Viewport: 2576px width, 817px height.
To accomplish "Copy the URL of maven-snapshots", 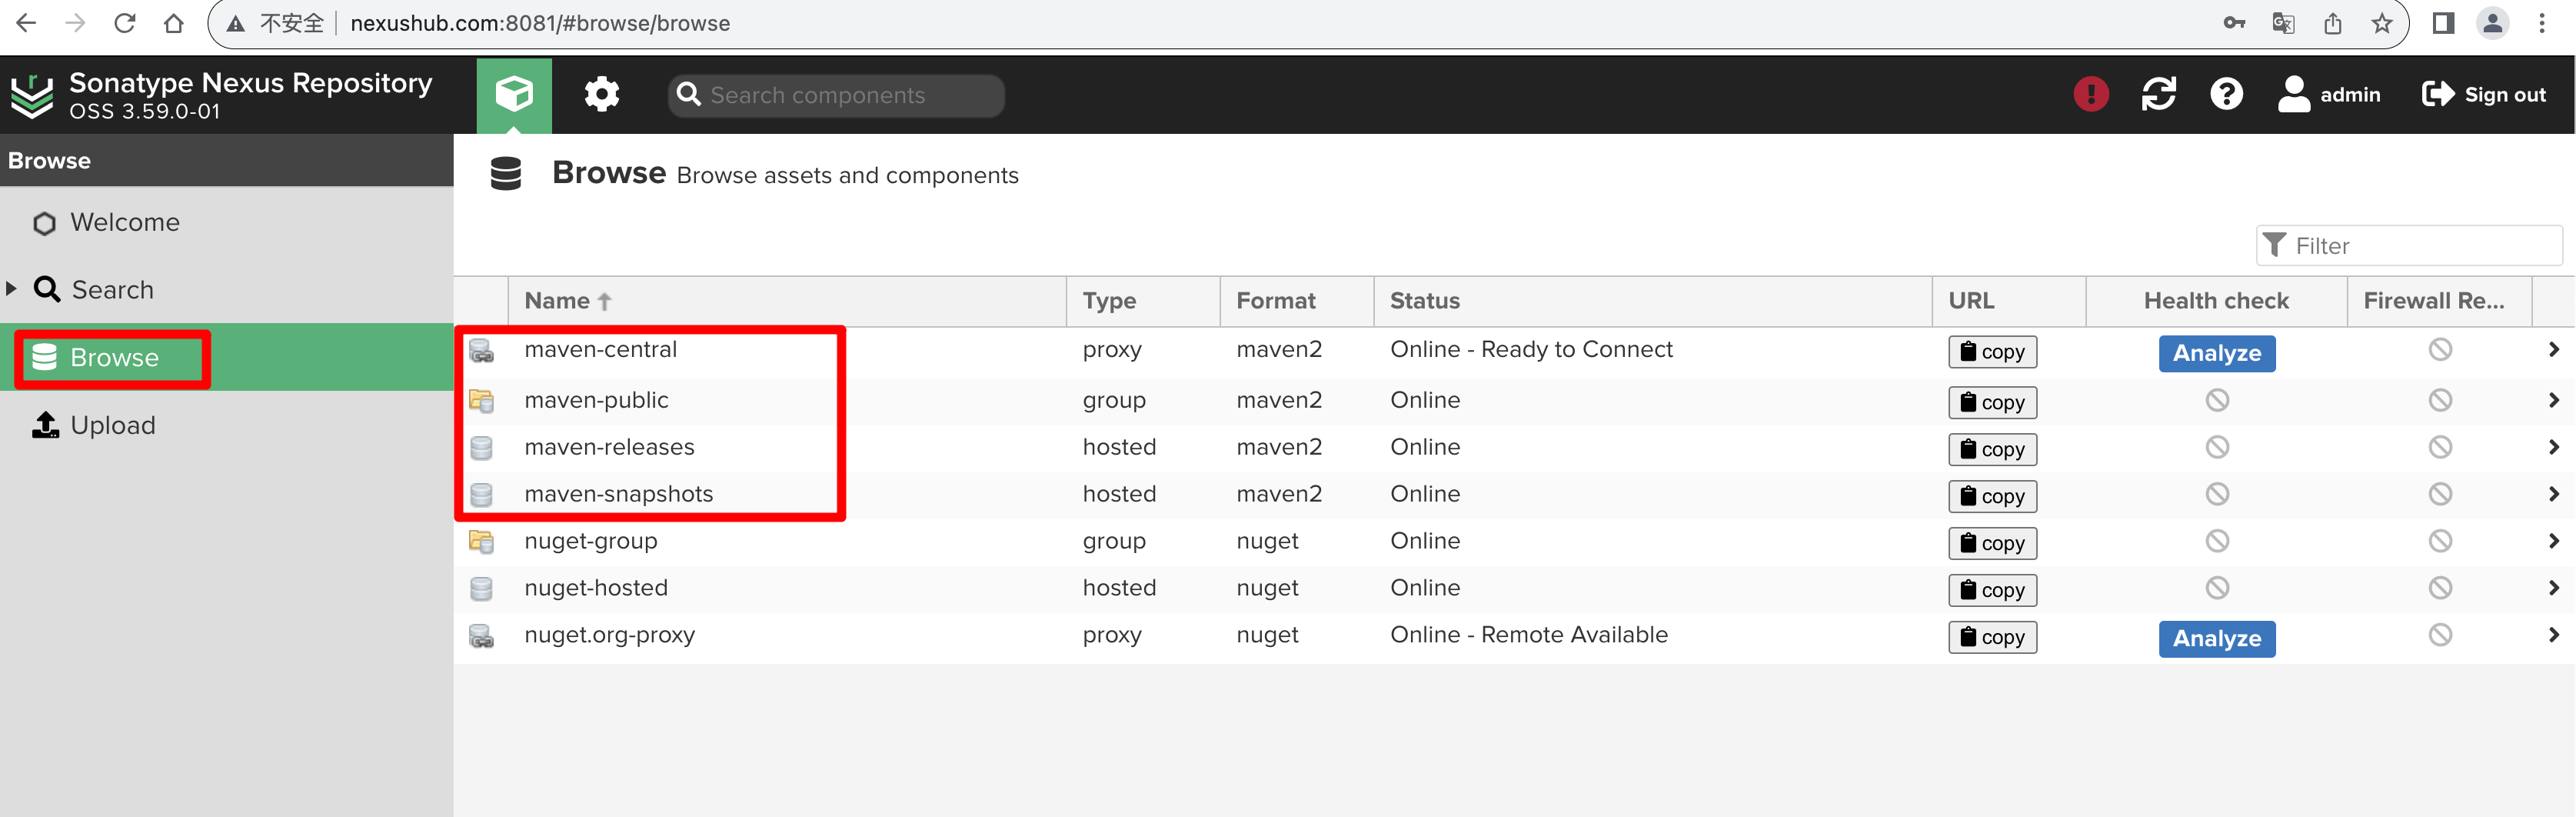I will pyautogui.click(x=1992, y=497).
